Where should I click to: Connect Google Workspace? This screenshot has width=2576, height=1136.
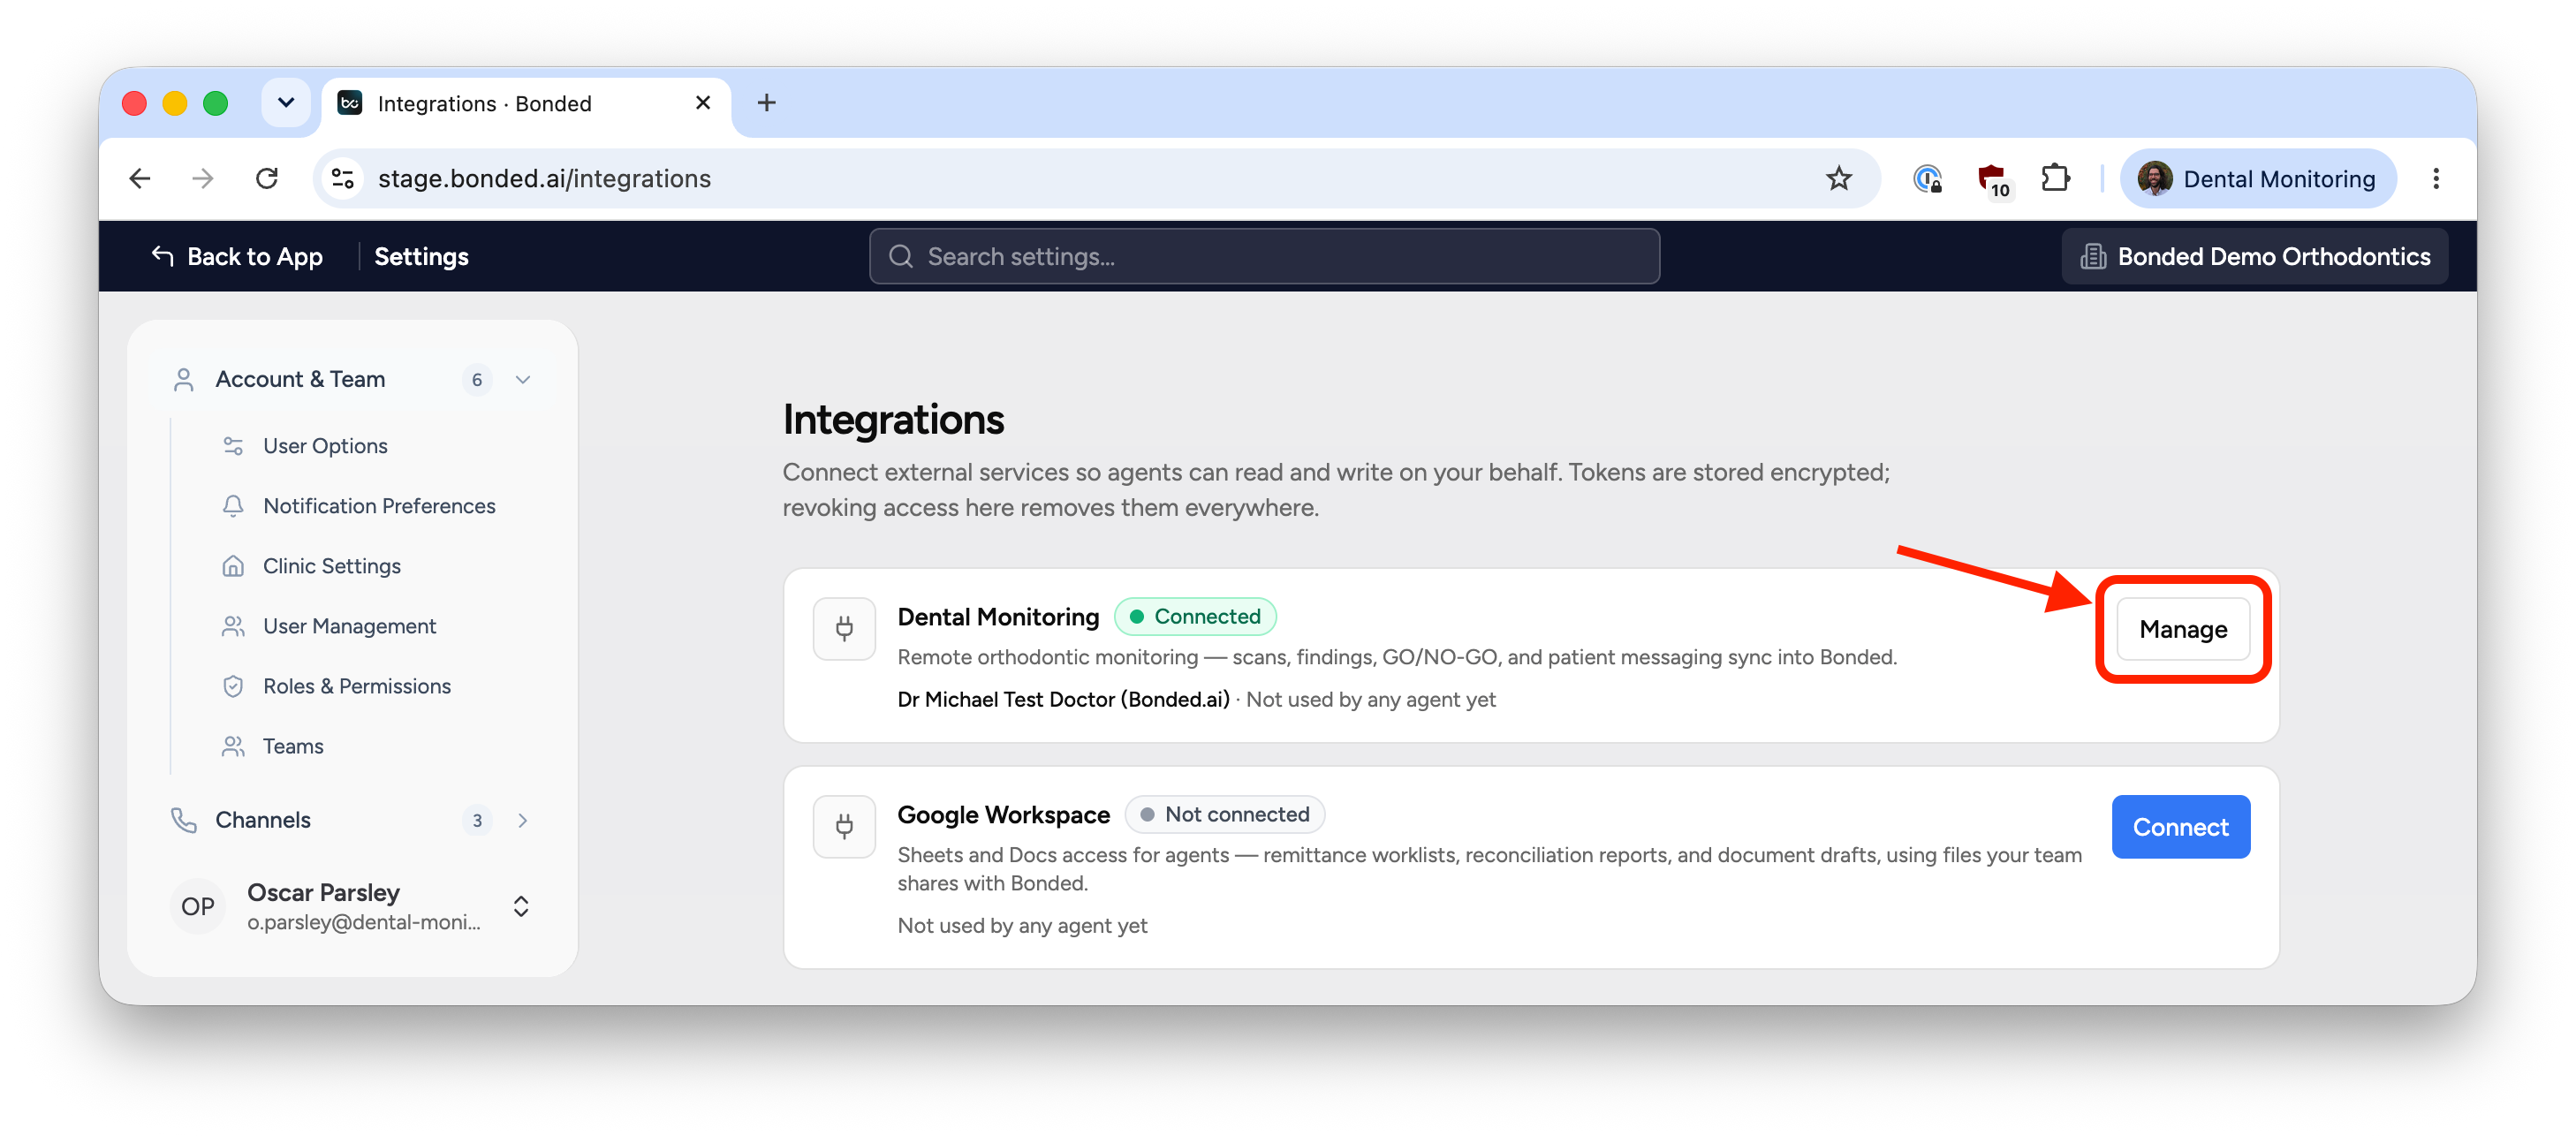pyautogui.click(x=2180, y=827)
